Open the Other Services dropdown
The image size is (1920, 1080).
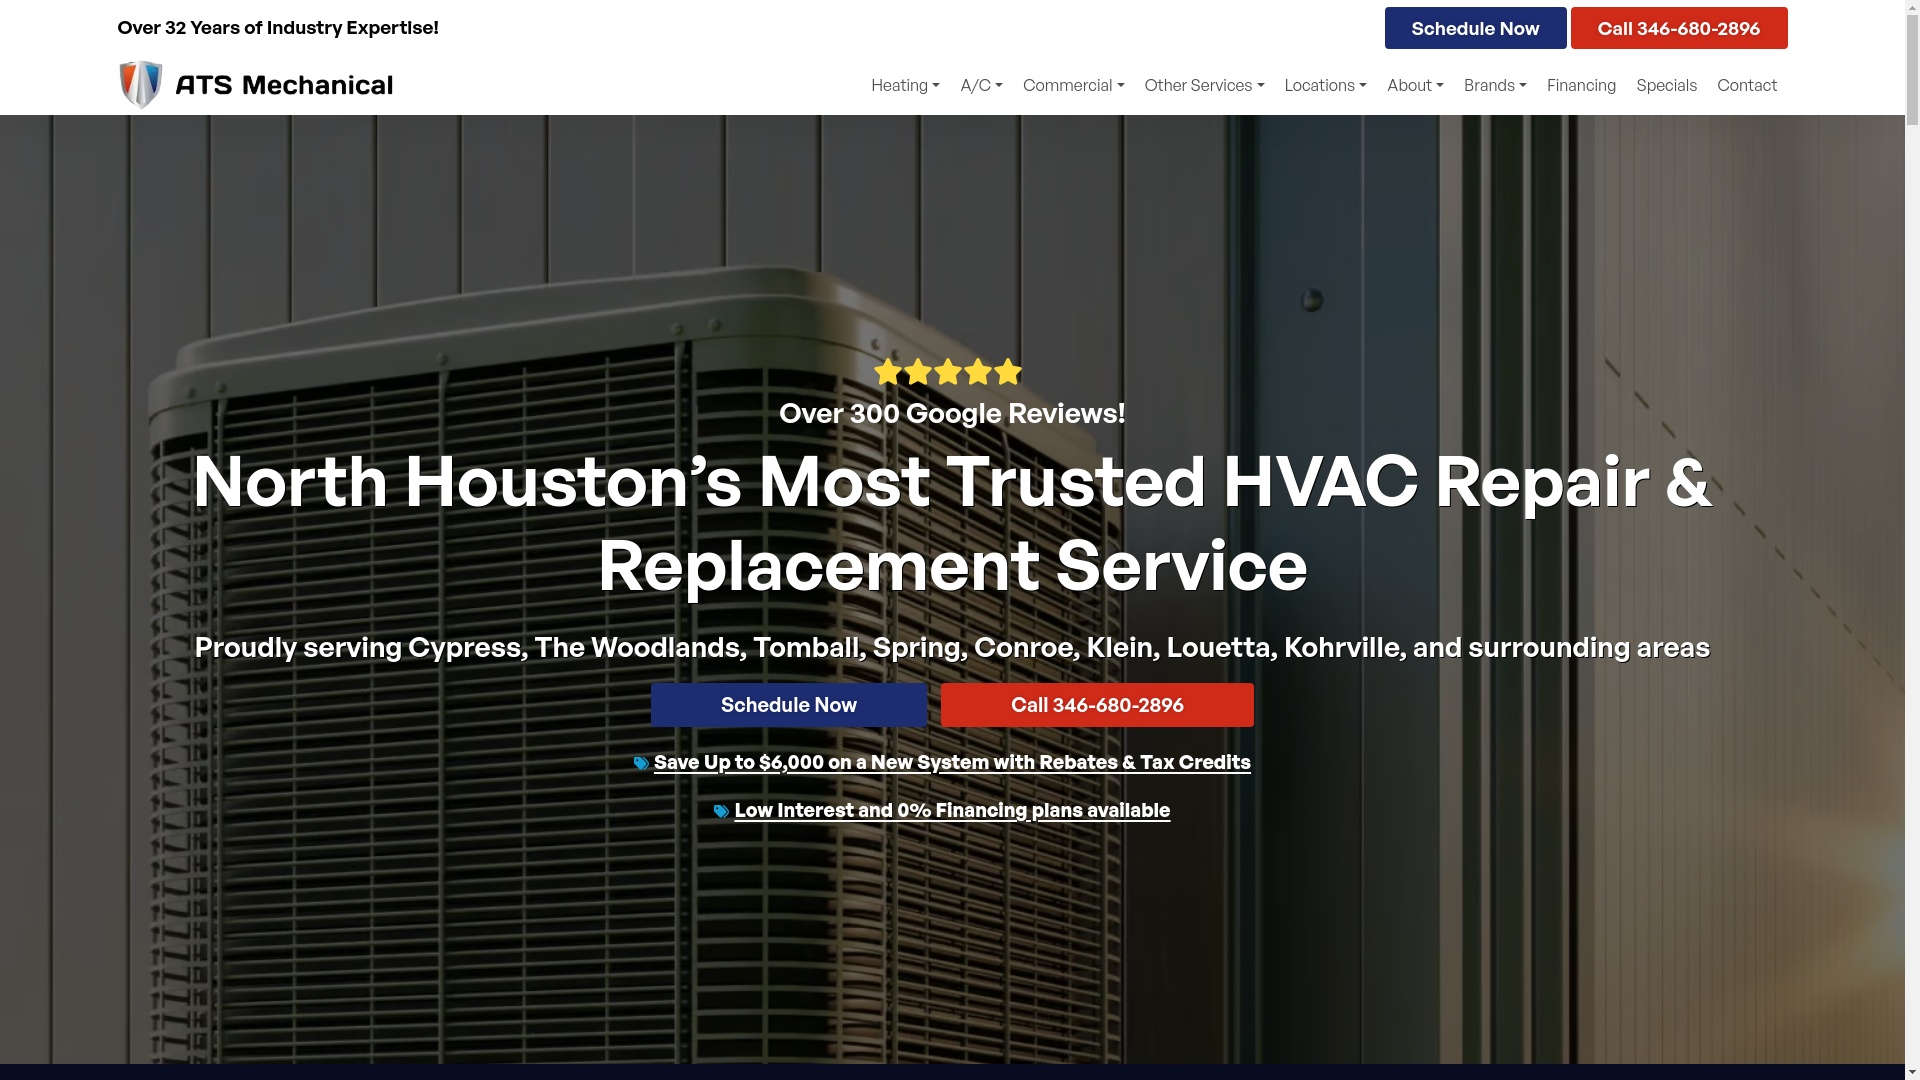coord(1204,85)
